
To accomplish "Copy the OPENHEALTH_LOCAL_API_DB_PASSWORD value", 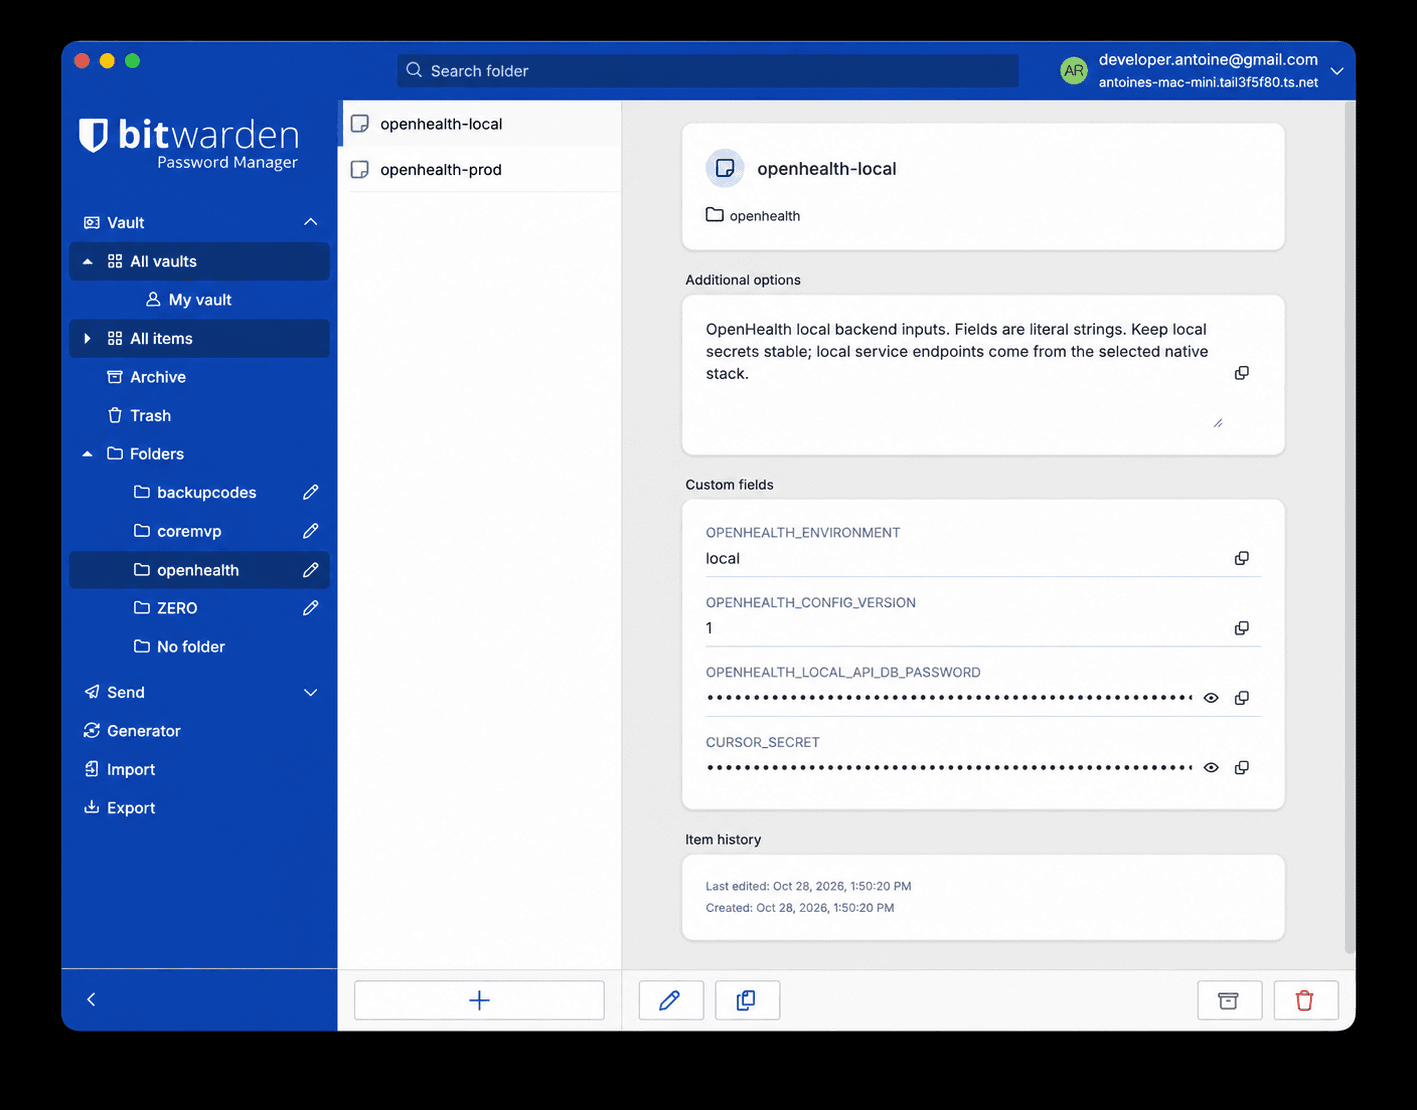I will tap(1241, 698).
